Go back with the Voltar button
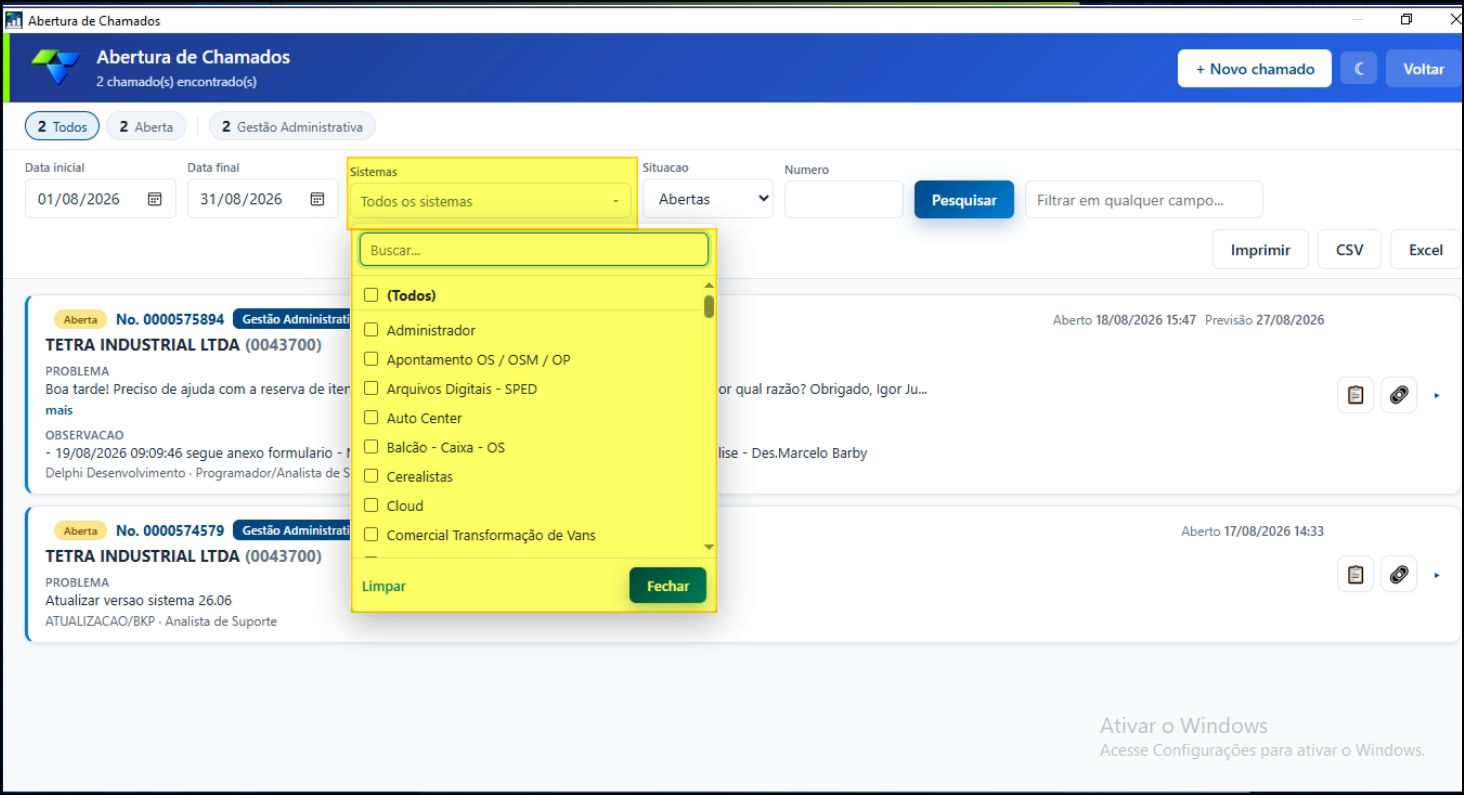Viewport: 1464px width, 795px height. [1424, 69]
